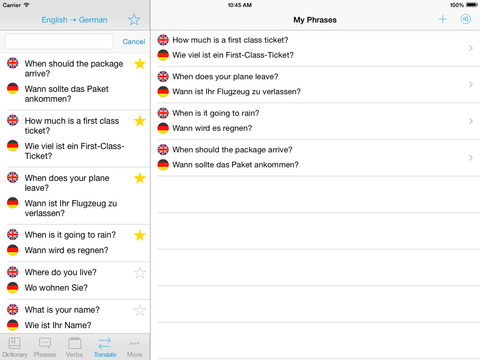Tap the favorites star outline in header
This screenshot has height=360, width=480.
coord(134,20)
